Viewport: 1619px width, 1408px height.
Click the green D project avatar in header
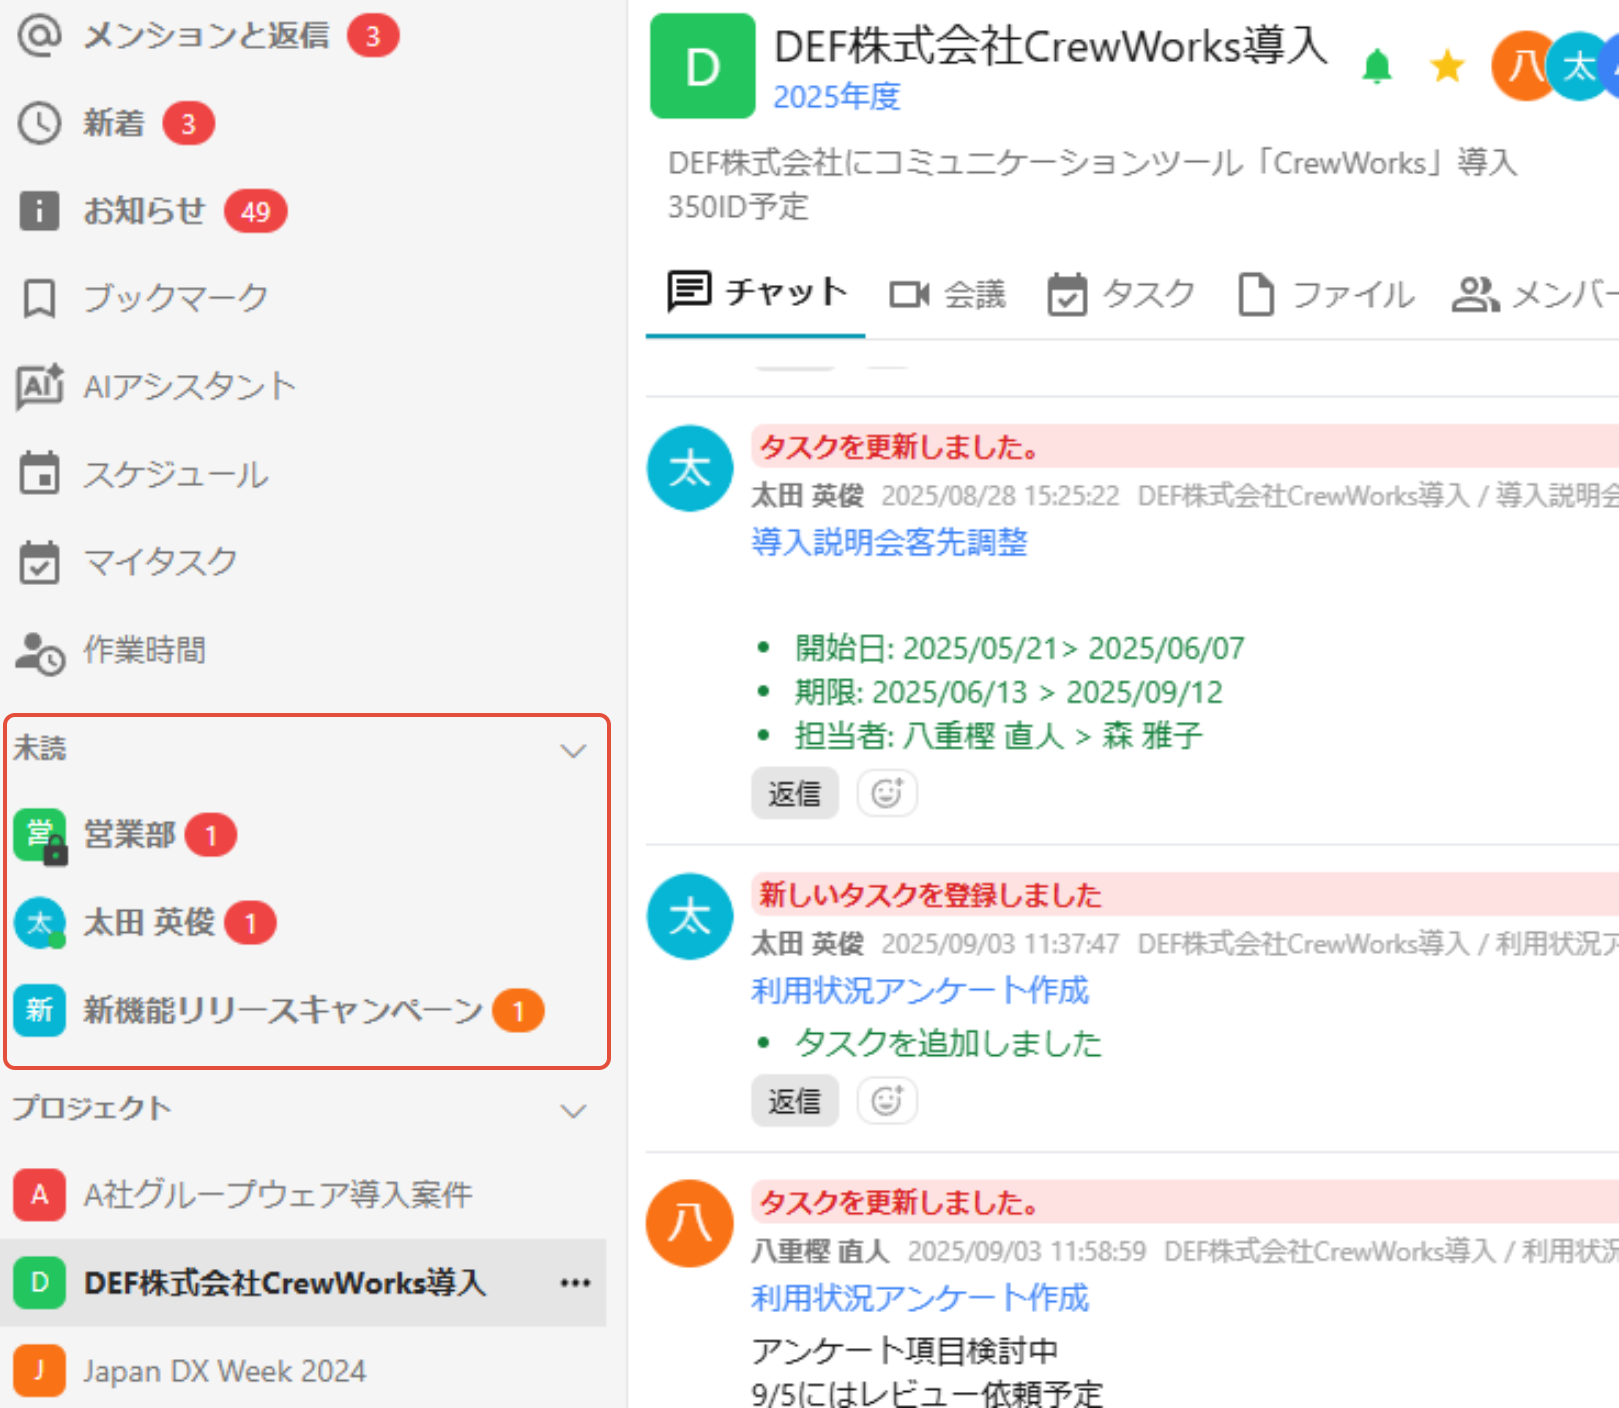coord(702,66)
